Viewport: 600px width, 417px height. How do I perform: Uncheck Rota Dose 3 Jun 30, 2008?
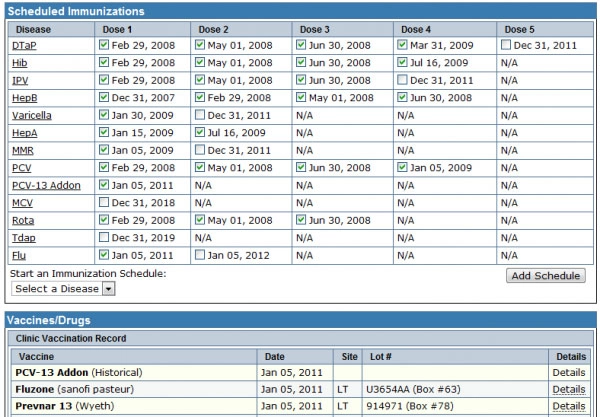click(x=301, y=220)
